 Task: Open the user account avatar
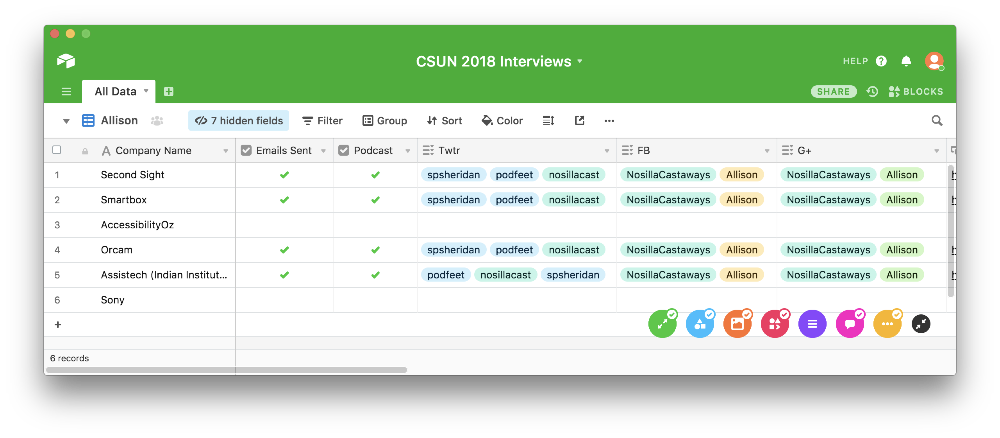pyautogui.click(x=934, y=61)
